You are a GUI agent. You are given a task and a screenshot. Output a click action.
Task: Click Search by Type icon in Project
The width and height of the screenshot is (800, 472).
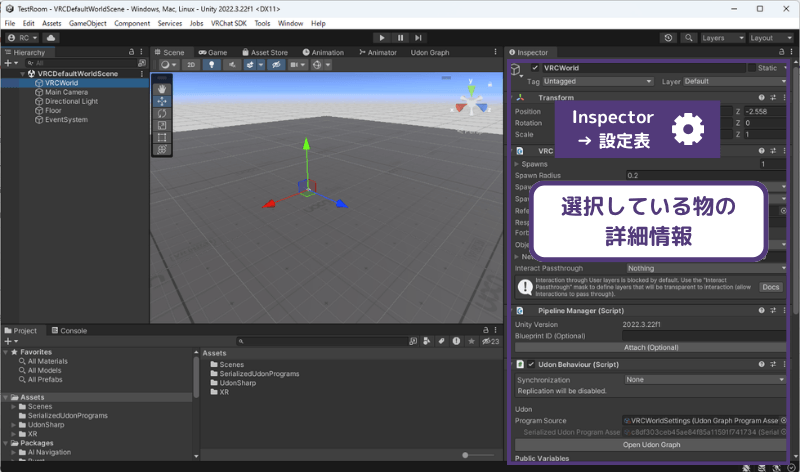tap(427, 341)
